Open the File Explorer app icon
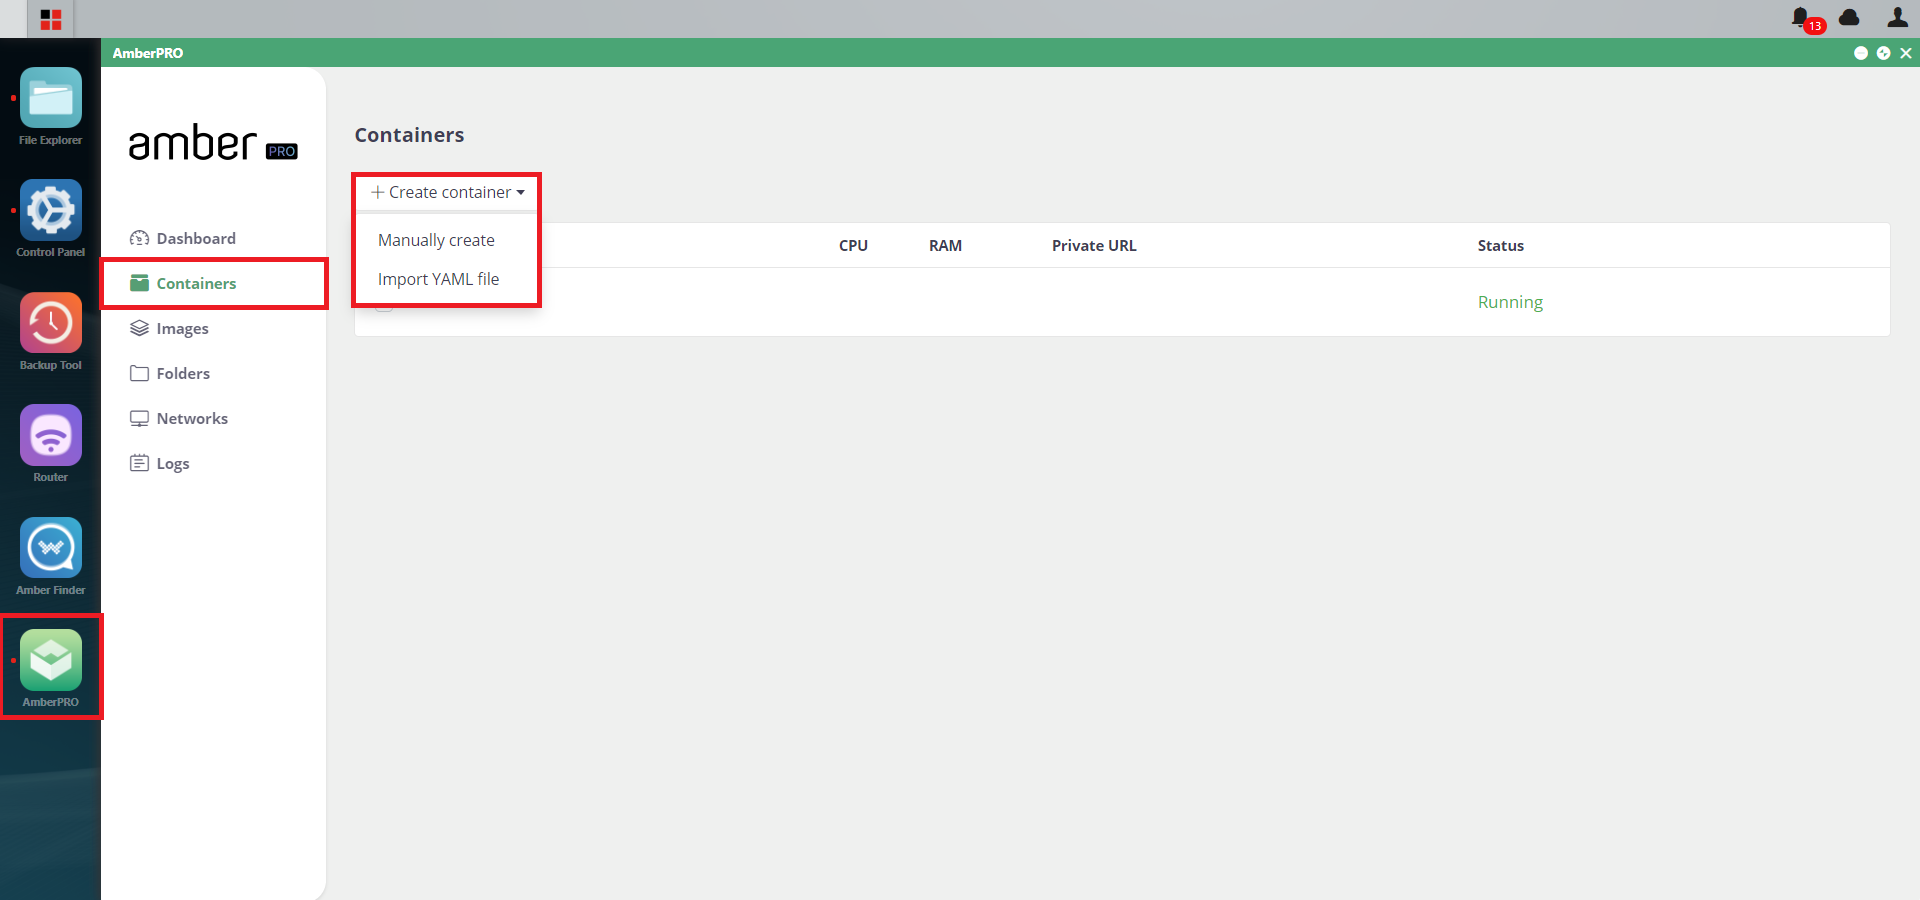 [51, 98]
